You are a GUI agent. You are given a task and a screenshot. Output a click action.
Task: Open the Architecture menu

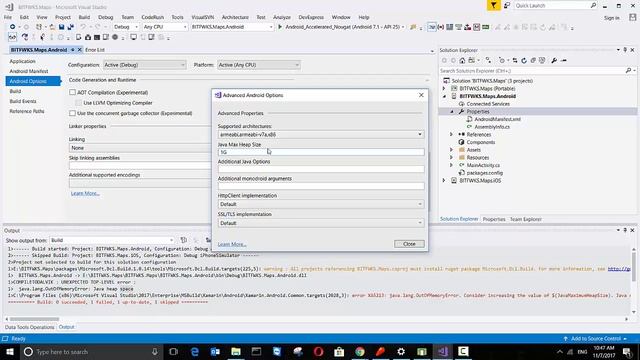tap(235, 17)
